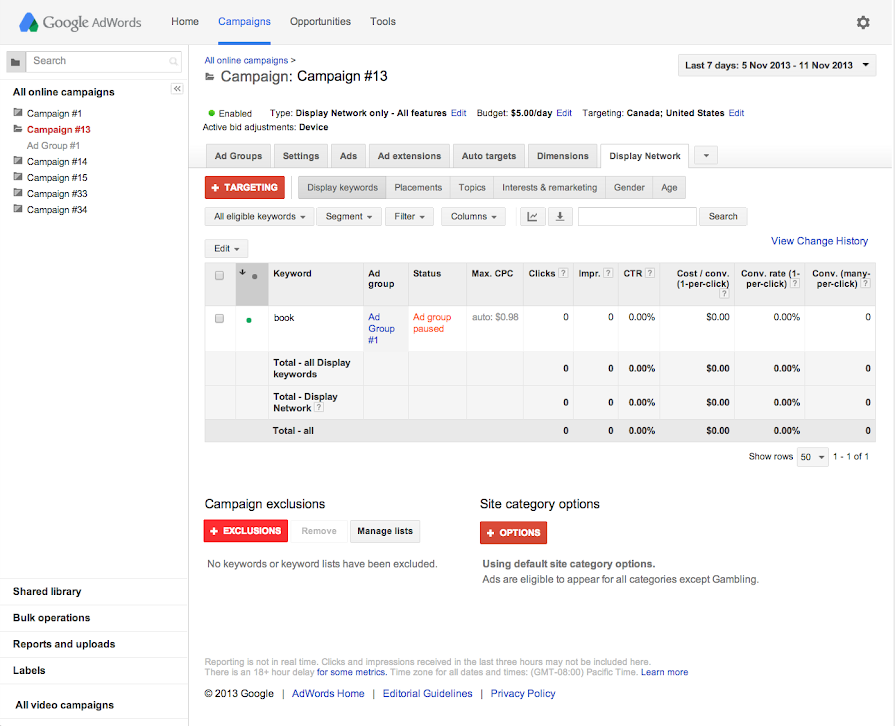Tick the checkbox for keyword book
This screenshot has width=895, height=726.
(x=219, y=318)
